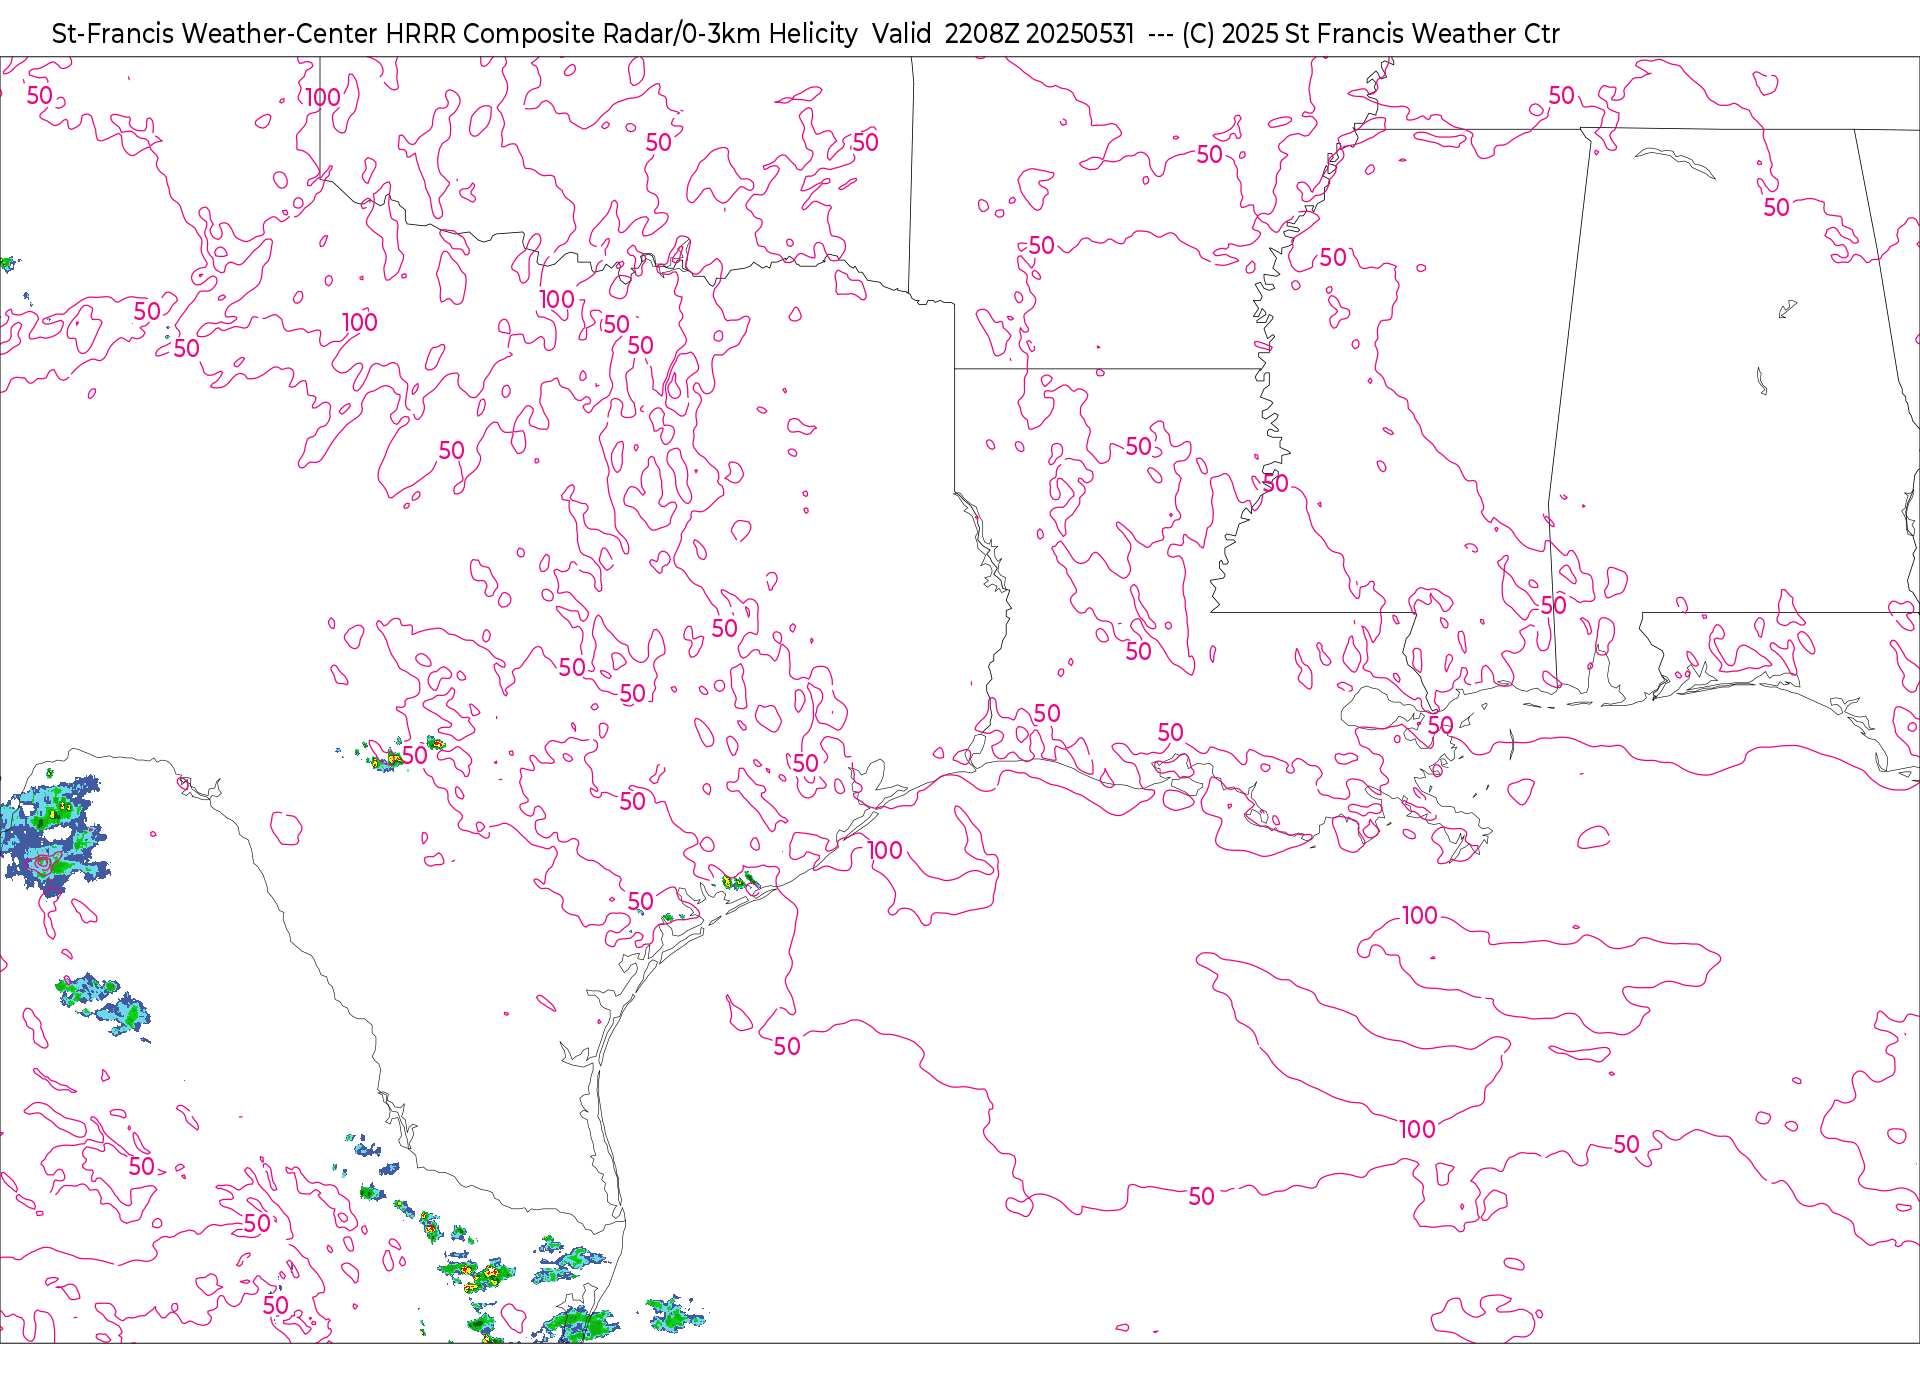Click "(C) 2025 St Francis Weather Ctr" copyright text
The image size is (1920, 1400).
(x=1370, y=34)
